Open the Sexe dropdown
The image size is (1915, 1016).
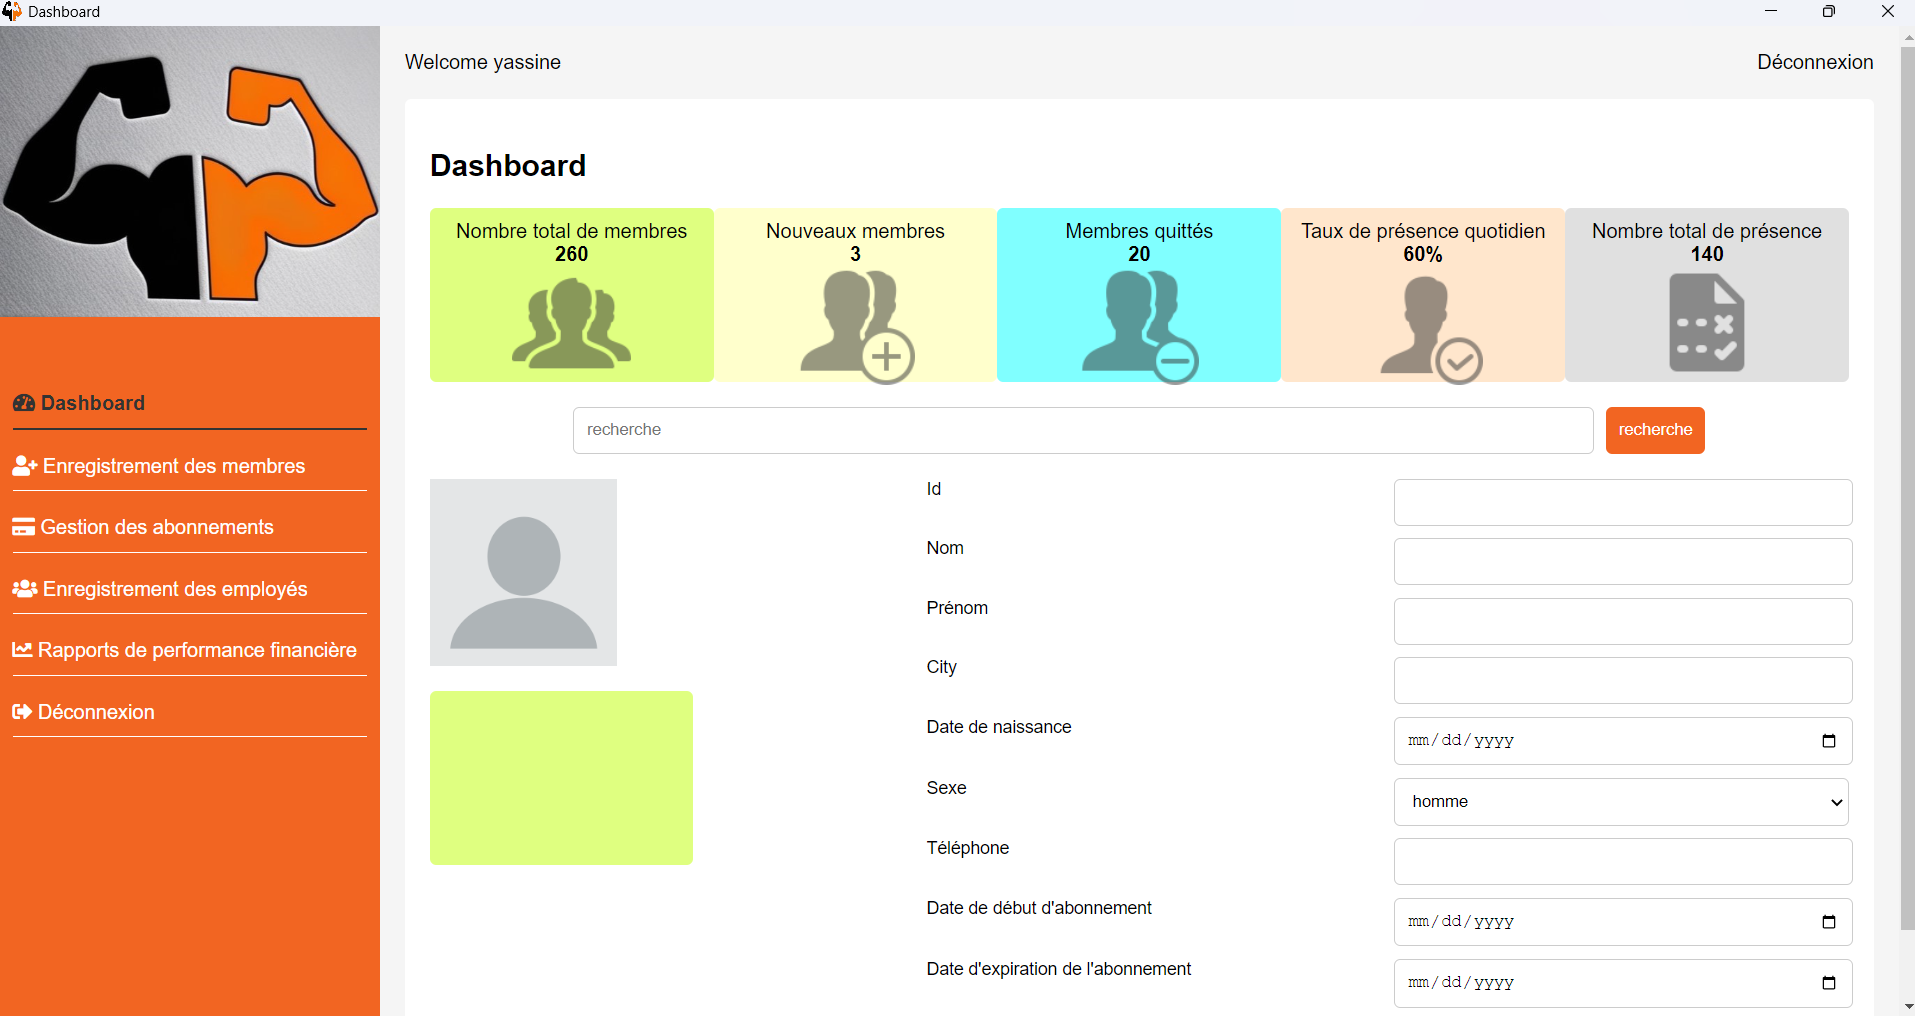[x=1620, y=801]
